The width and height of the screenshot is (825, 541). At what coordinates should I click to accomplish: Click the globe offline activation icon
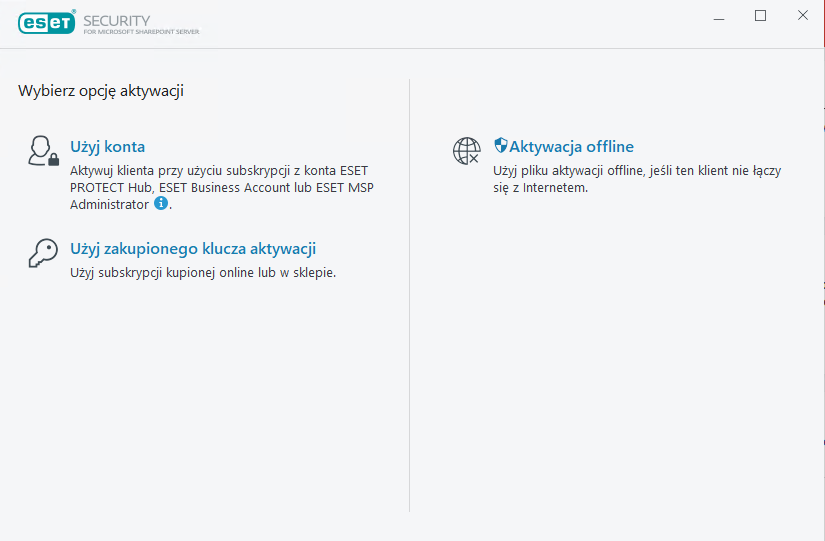467,151
